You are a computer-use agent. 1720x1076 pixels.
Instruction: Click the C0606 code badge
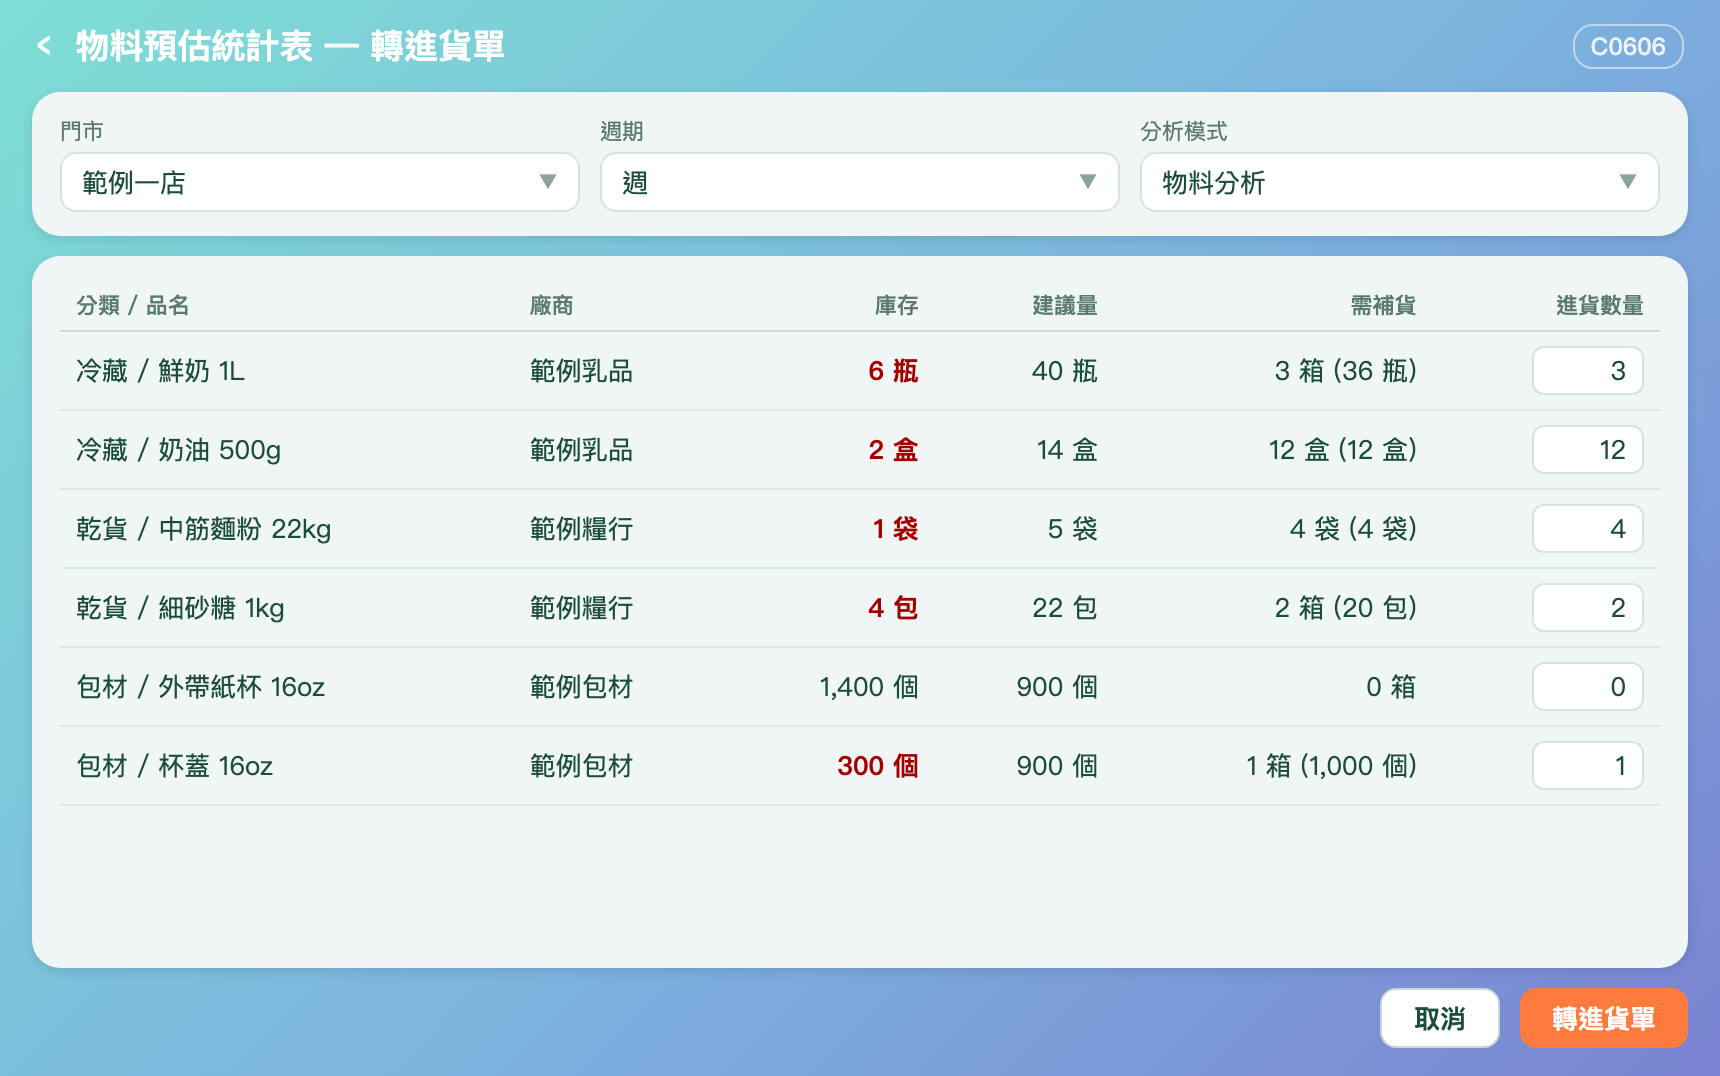(1628, 47)
